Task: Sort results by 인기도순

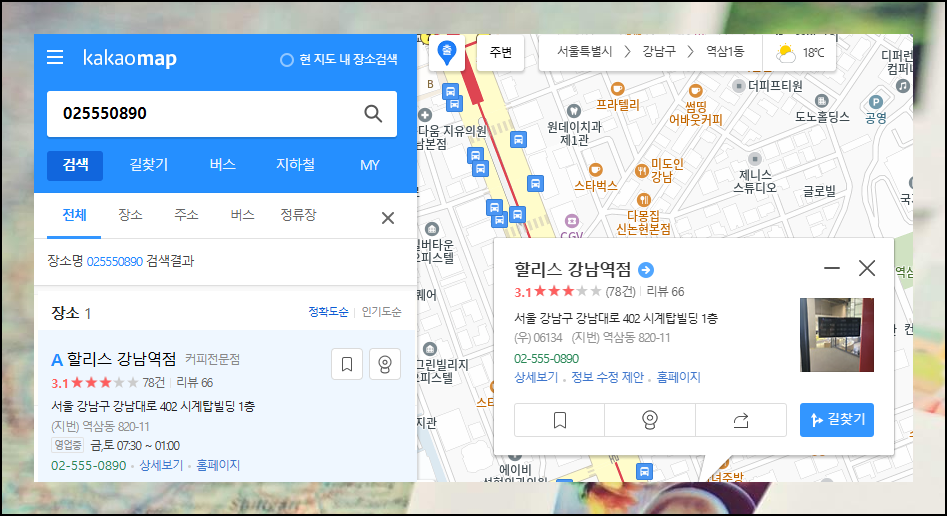Action: point(381,312)
